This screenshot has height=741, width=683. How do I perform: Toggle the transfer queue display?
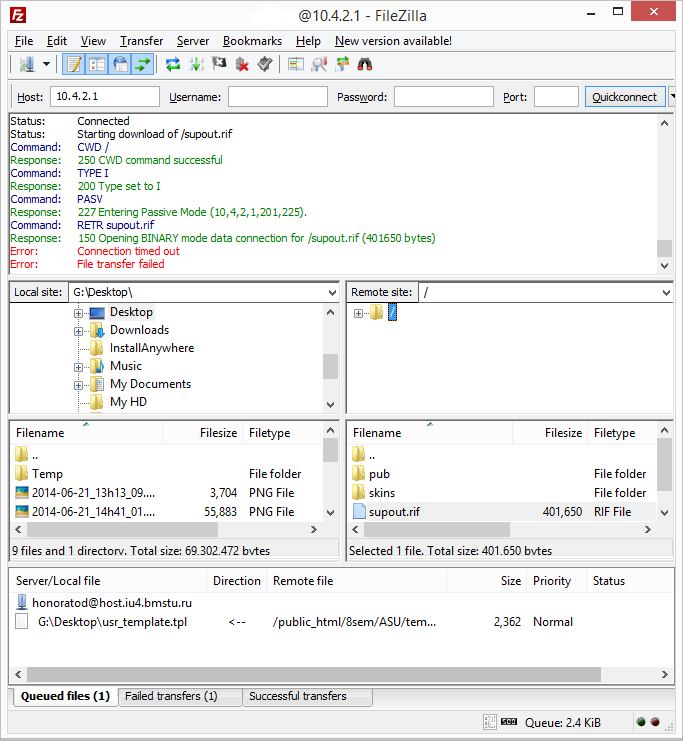tap(143, 64)
